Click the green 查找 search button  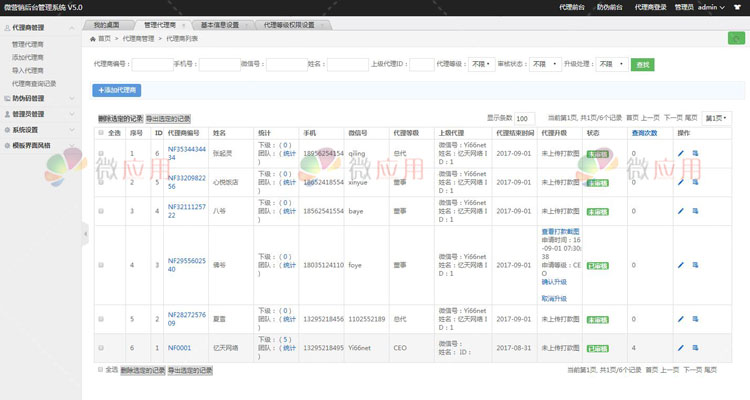pyautogui.click(x=643, y=65)
